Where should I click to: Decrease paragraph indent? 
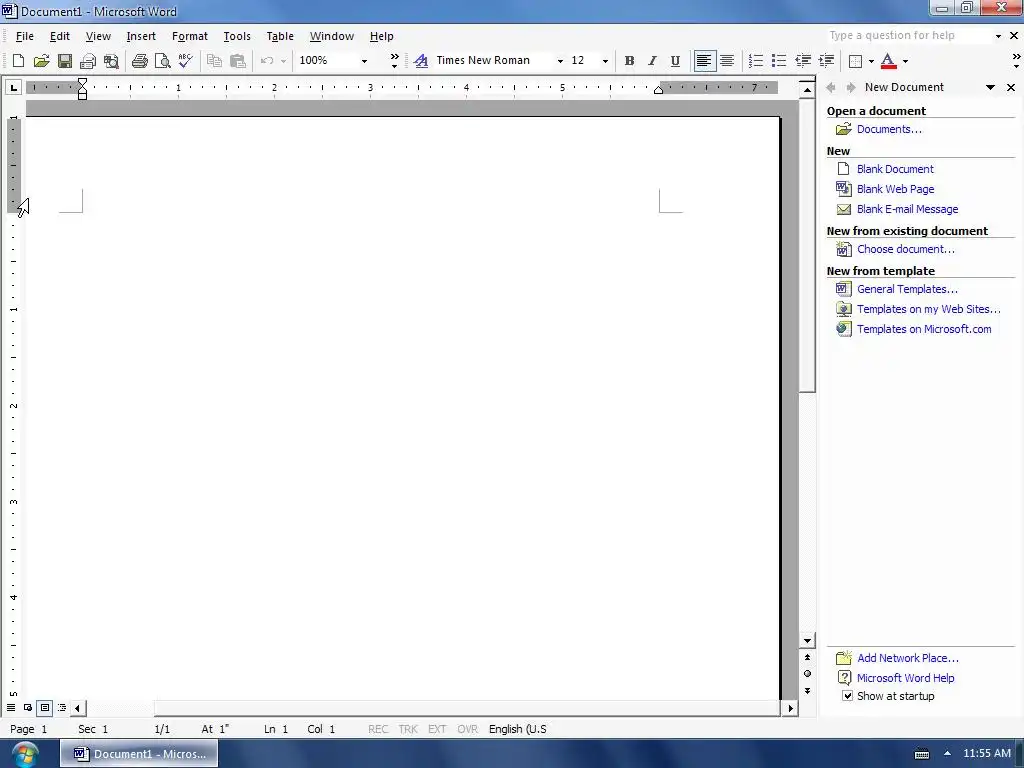(803, 61)
